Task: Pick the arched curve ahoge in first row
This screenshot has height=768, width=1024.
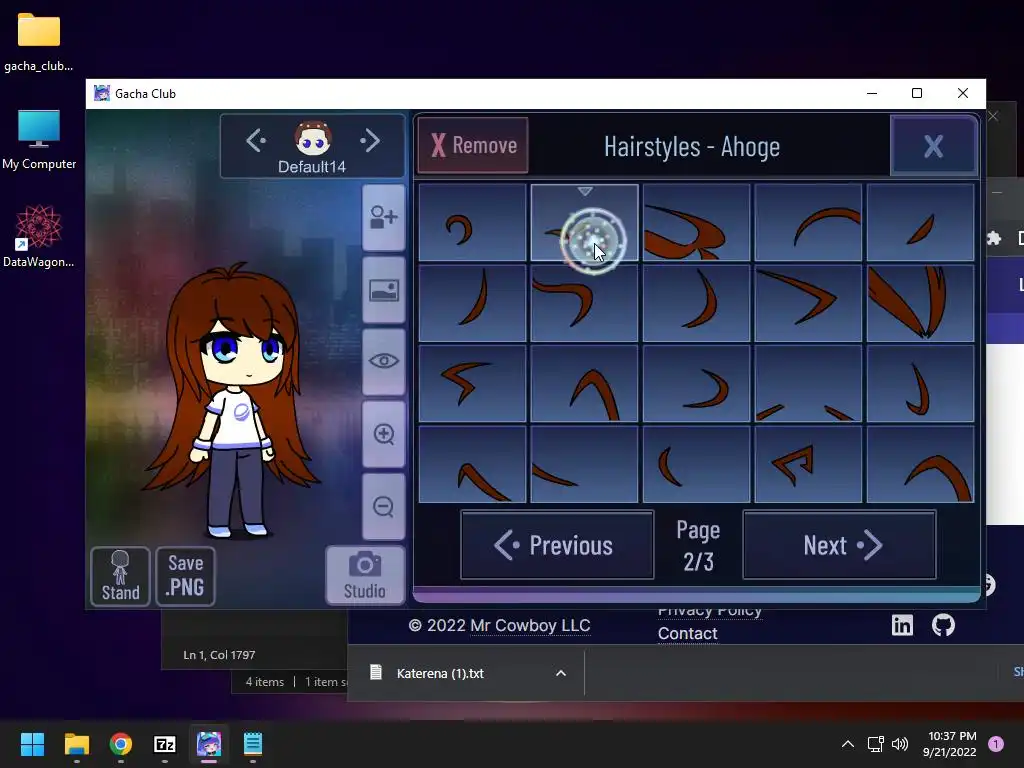Action: (x=808, y=223)
